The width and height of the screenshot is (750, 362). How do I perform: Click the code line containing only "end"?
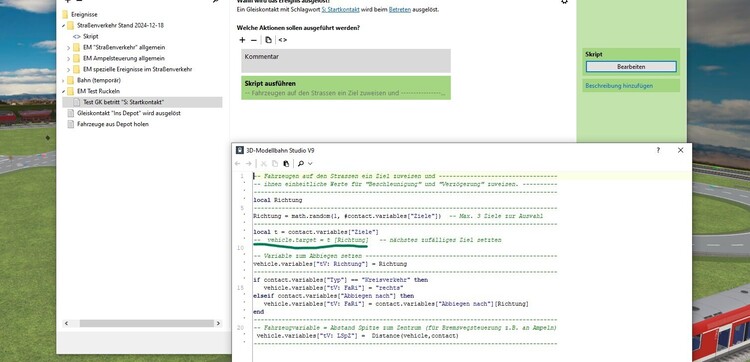(x=258, y=312)
